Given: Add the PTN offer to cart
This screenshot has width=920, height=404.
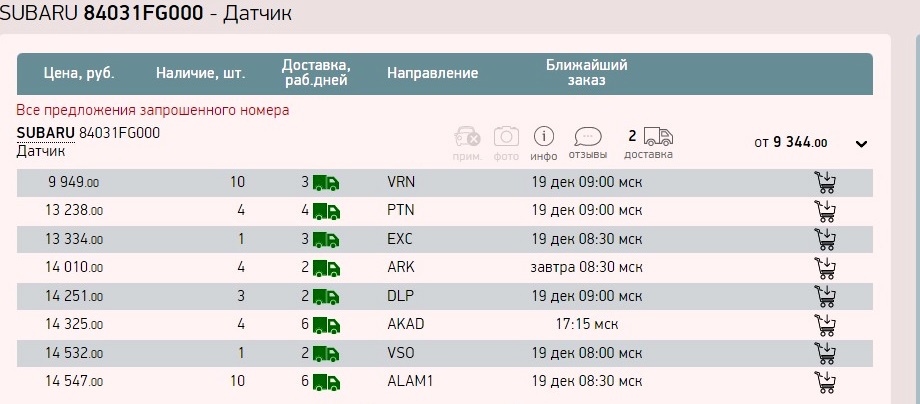Looking at the screenshot, I should click(x=826, y=211).
